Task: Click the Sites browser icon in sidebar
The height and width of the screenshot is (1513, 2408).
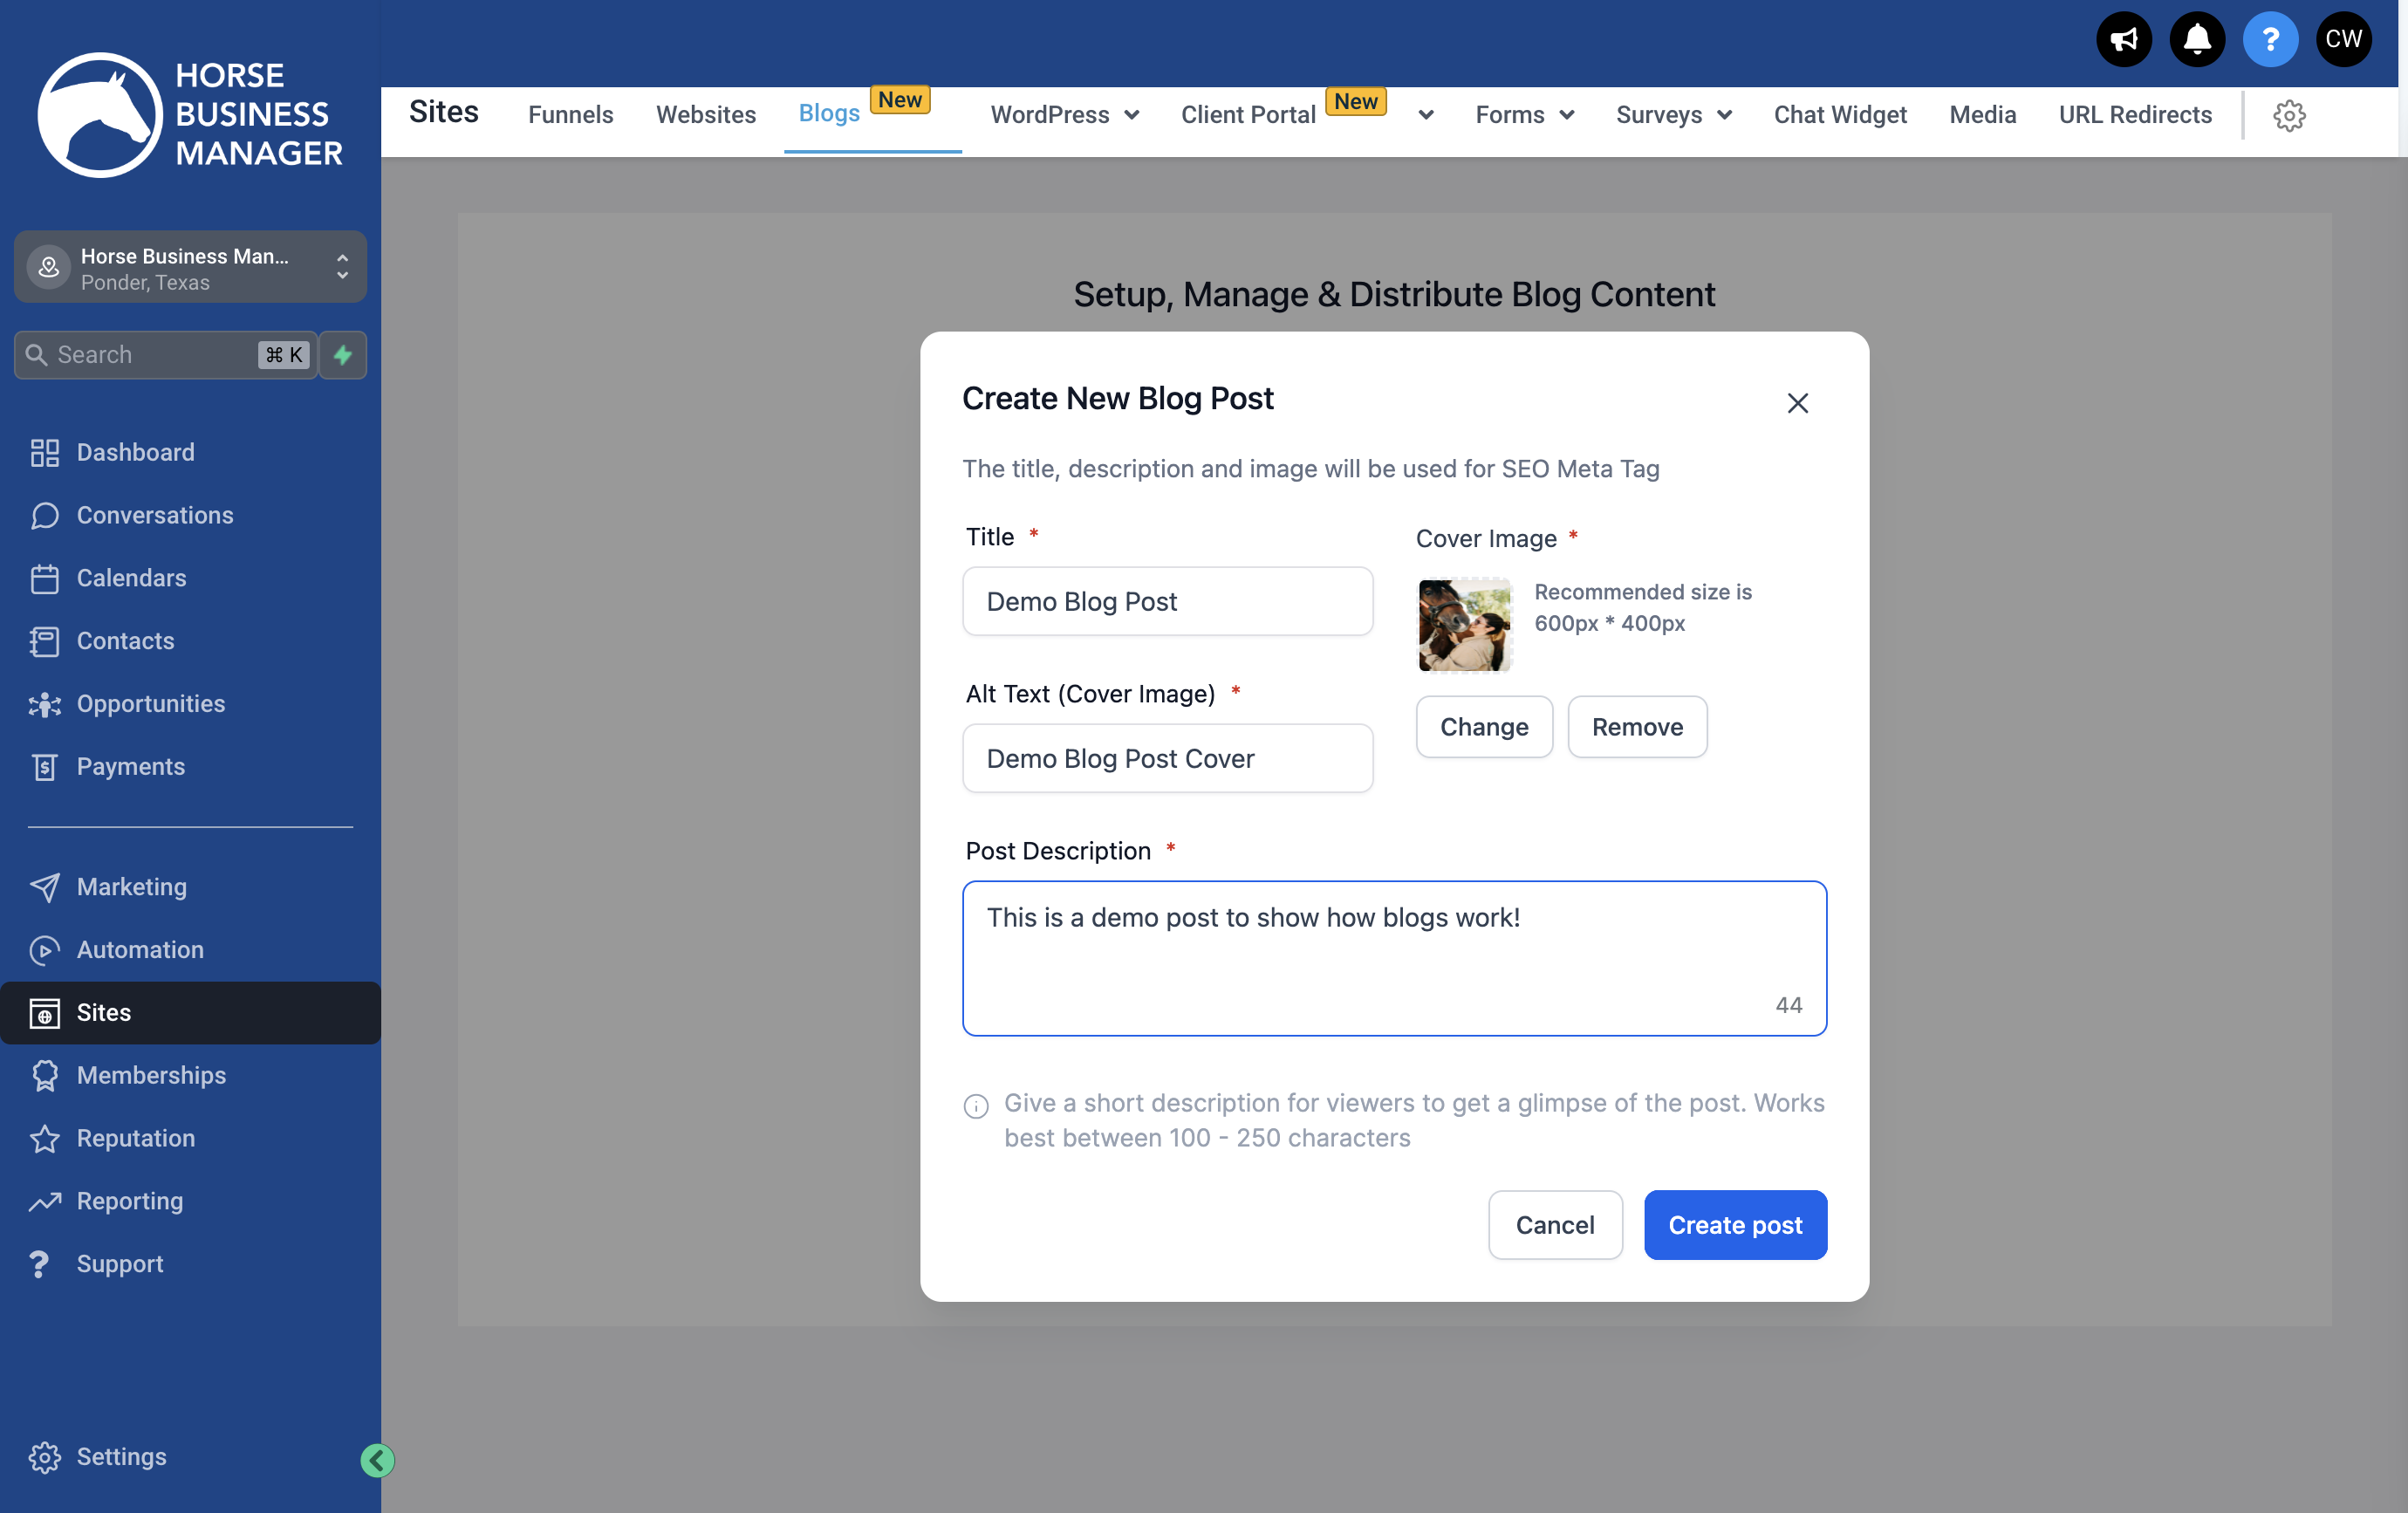Action: (44, 1013)
